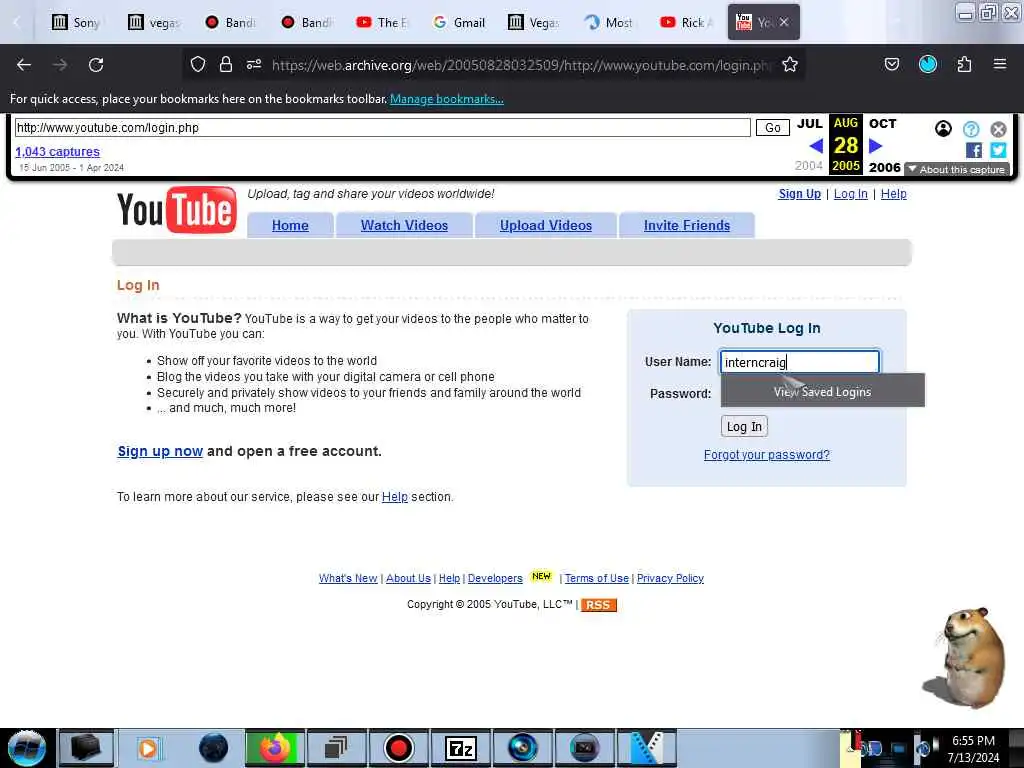Open the media player icon in taskbar
This screenshot has height=768, width=1024.
(x=148, y=748)
